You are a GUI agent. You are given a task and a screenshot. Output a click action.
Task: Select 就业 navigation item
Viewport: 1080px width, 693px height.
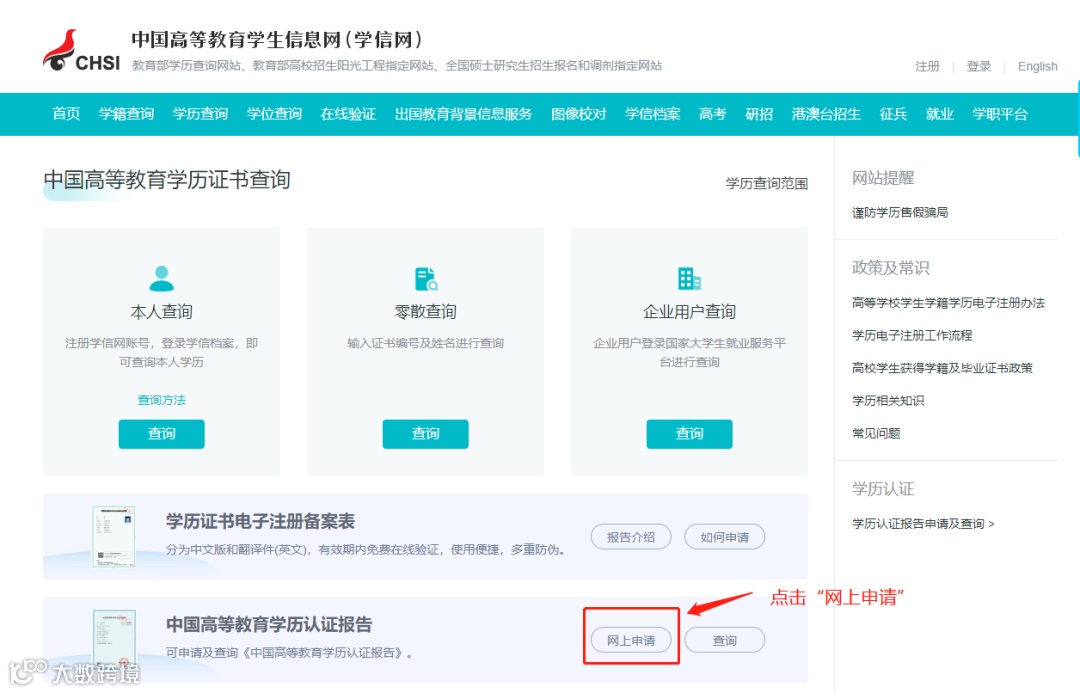(x=939, y=114)
